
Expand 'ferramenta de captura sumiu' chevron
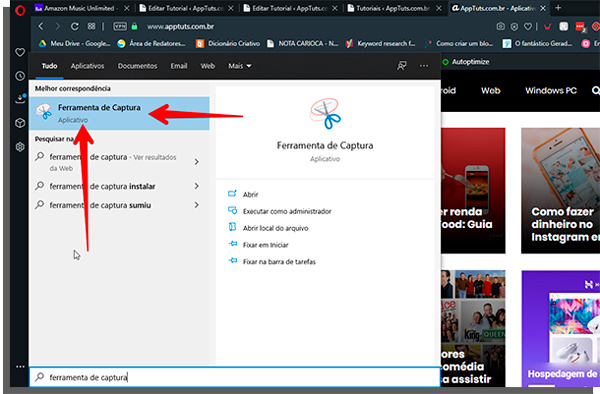[196, 205]
